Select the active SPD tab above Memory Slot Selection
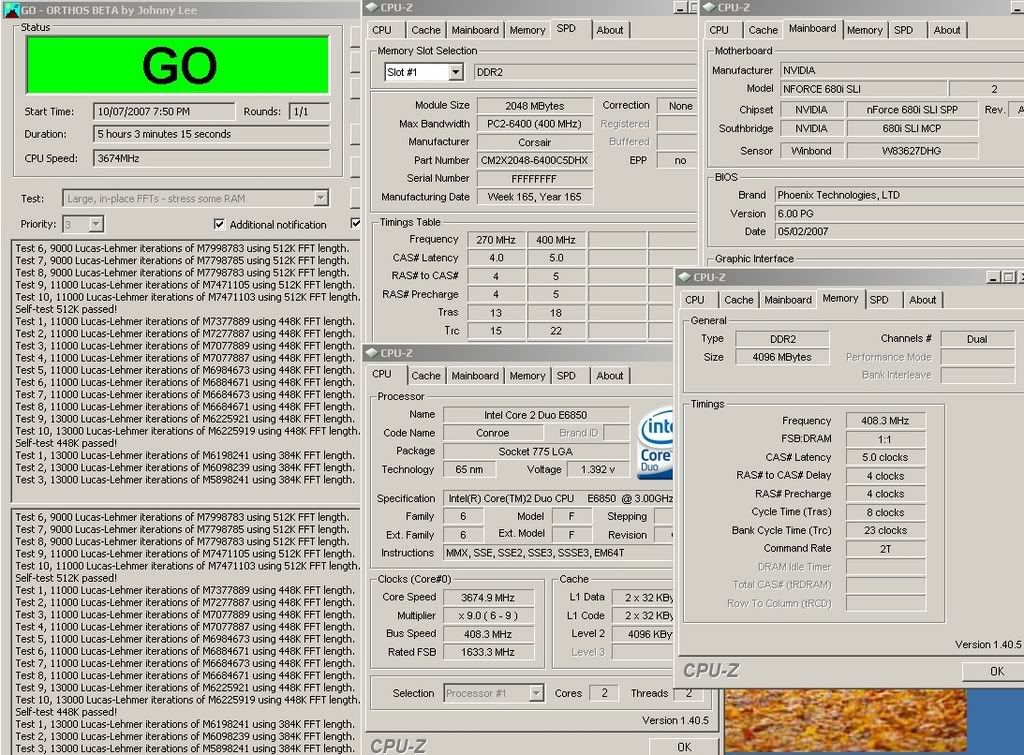This screenshot has width=1024, height=755. pyautogui.click(x=566, y=29)
